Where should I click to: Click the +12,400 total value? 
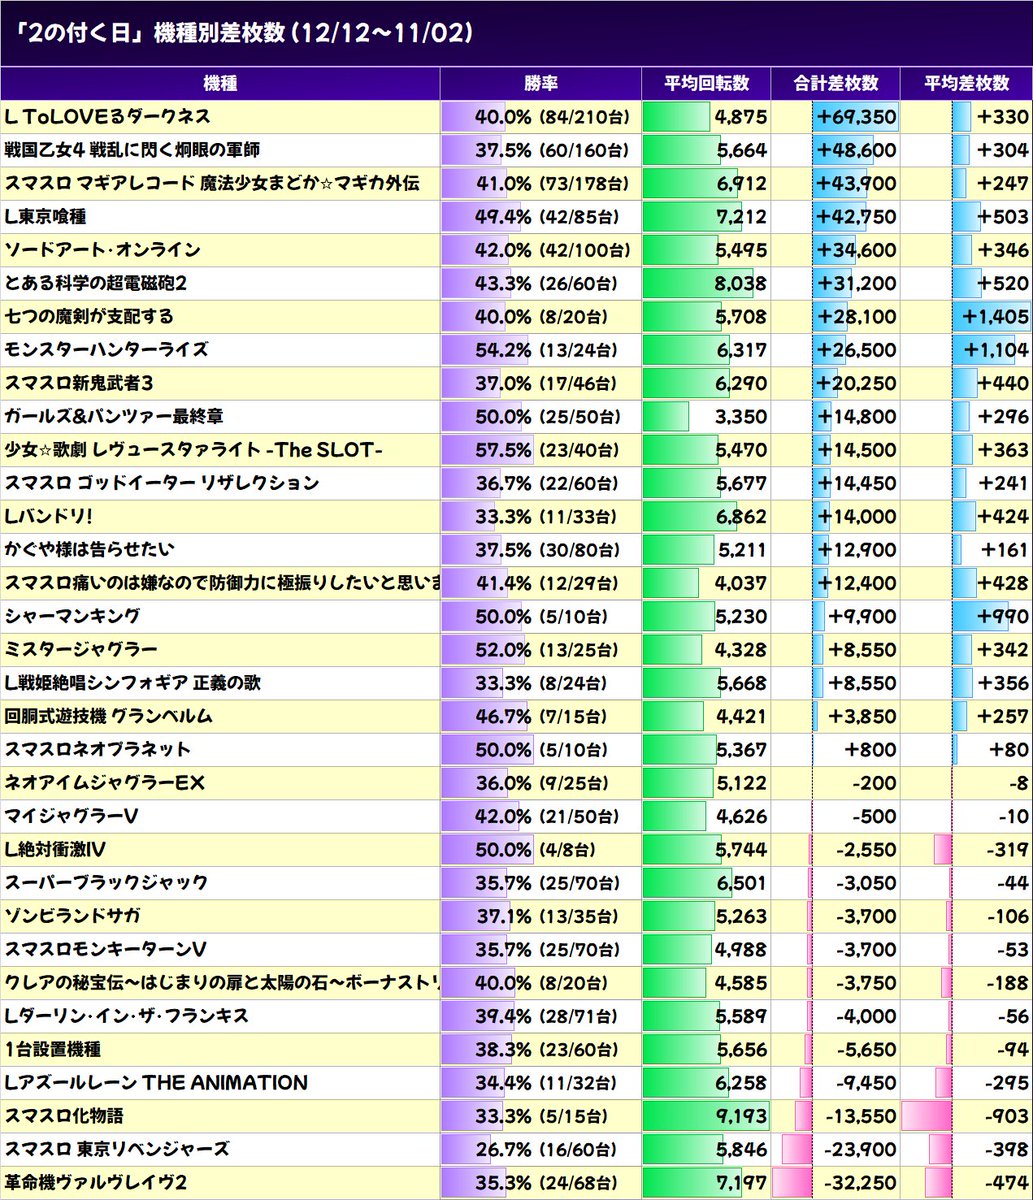click(x=856, y=582)
